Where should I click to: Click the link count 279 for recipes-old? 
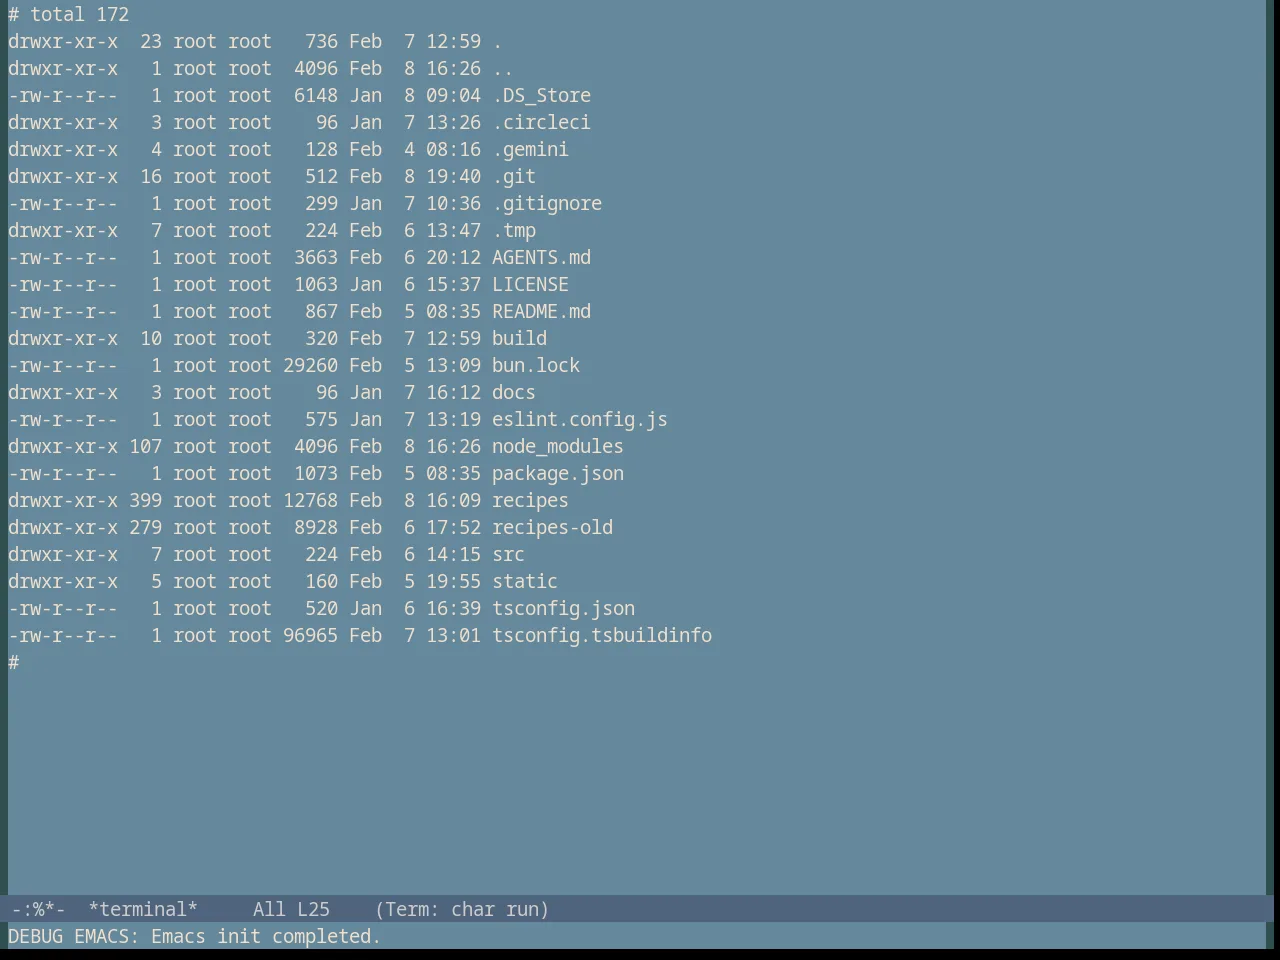(145, 527)
